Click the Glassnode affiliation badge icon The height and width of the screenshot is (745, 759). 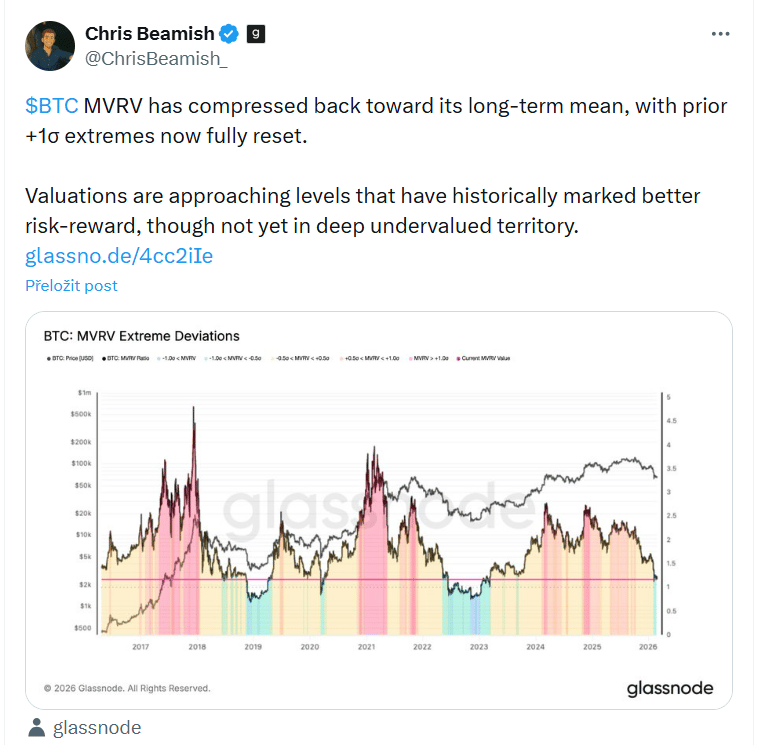pyautogui.click(x=257, y=34)
